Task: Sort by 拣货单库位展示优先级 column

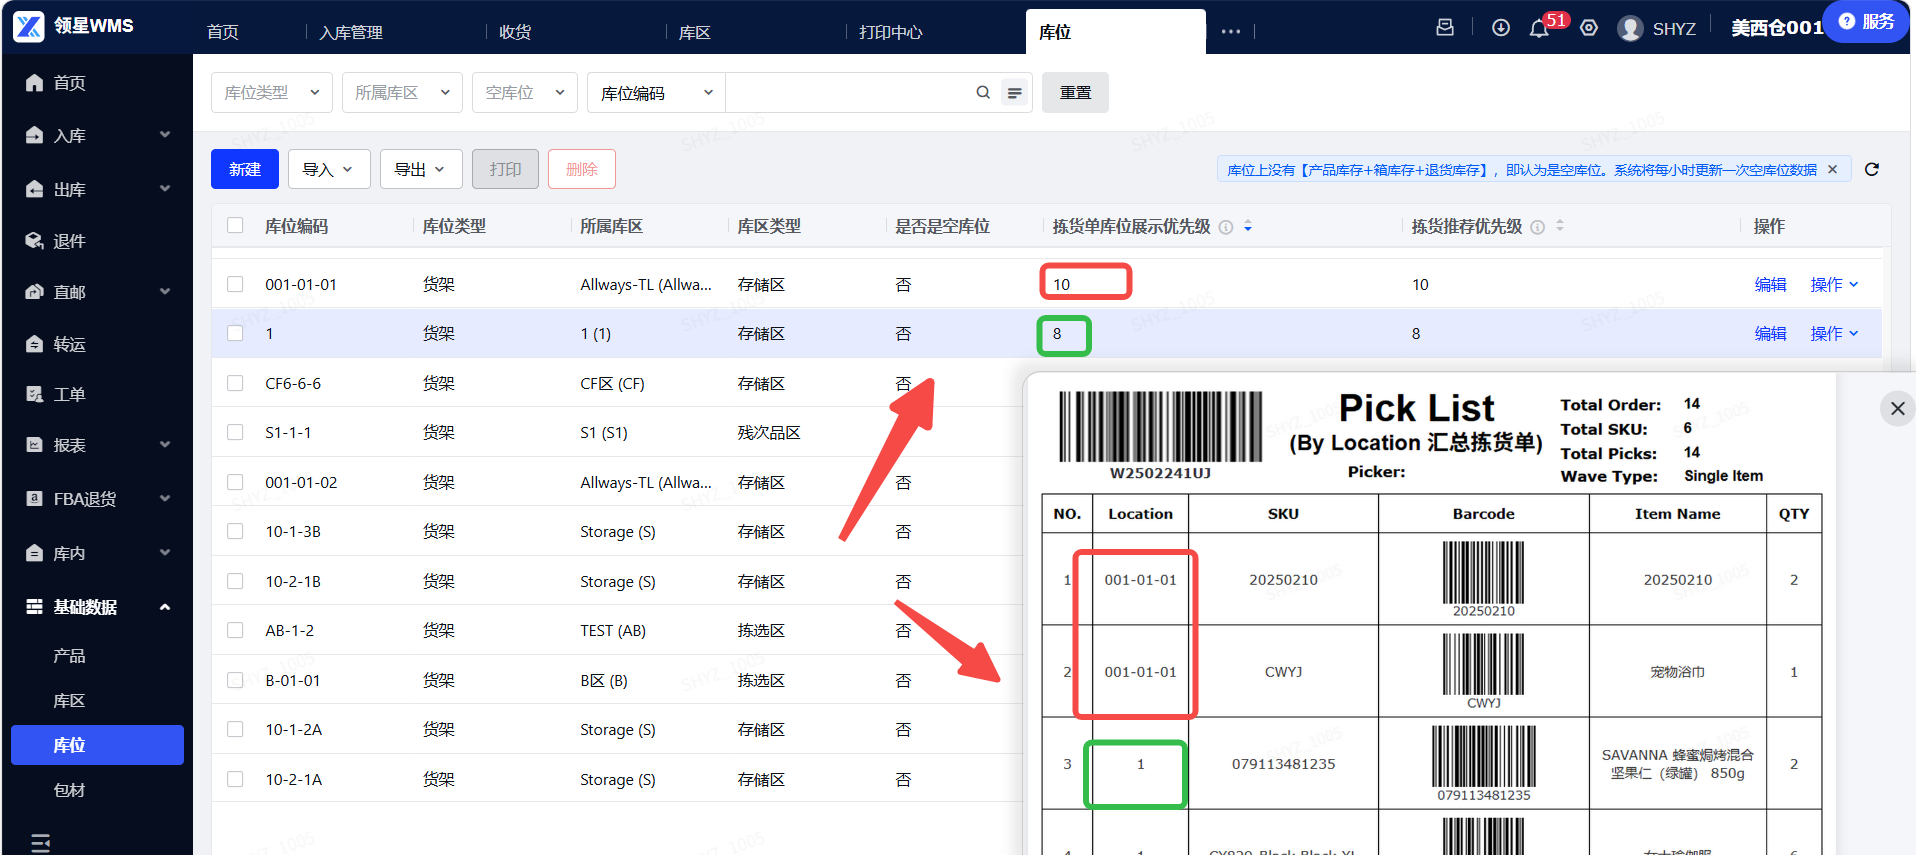Action: [1248, 227]
